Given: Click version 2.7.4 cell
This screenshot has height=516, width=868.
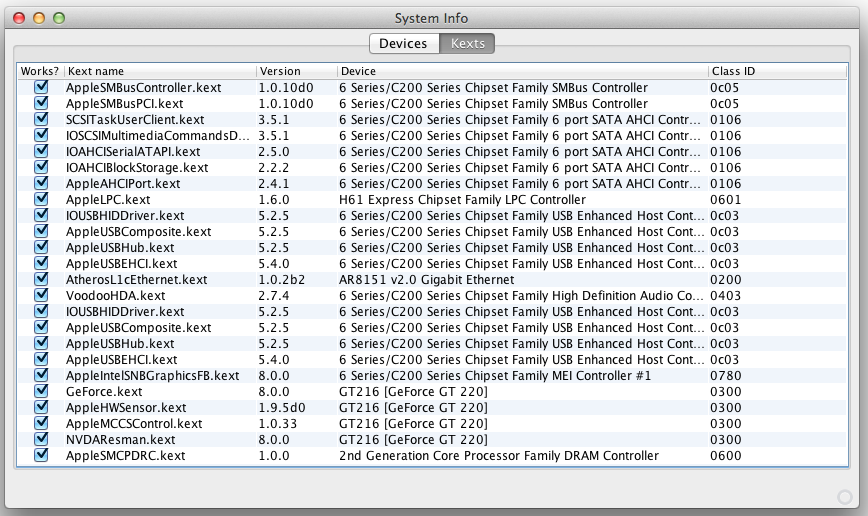Looking at the screenshot, I should [x=273, y=296].
